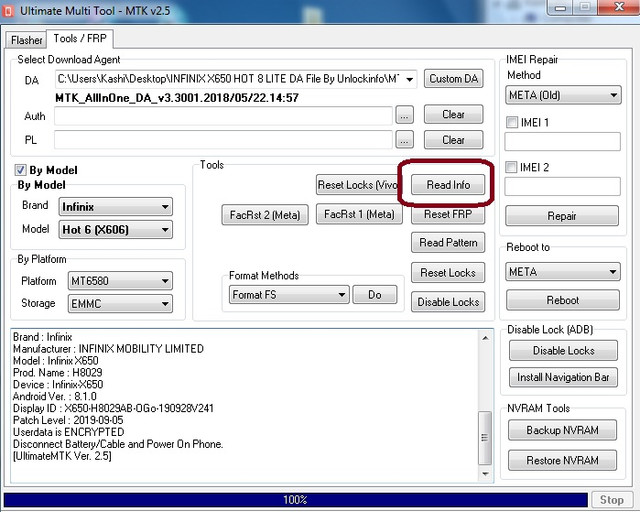
Task: Click the Ultimate Multi Tool title bar app icon
Action: click(x=8, y=11)
